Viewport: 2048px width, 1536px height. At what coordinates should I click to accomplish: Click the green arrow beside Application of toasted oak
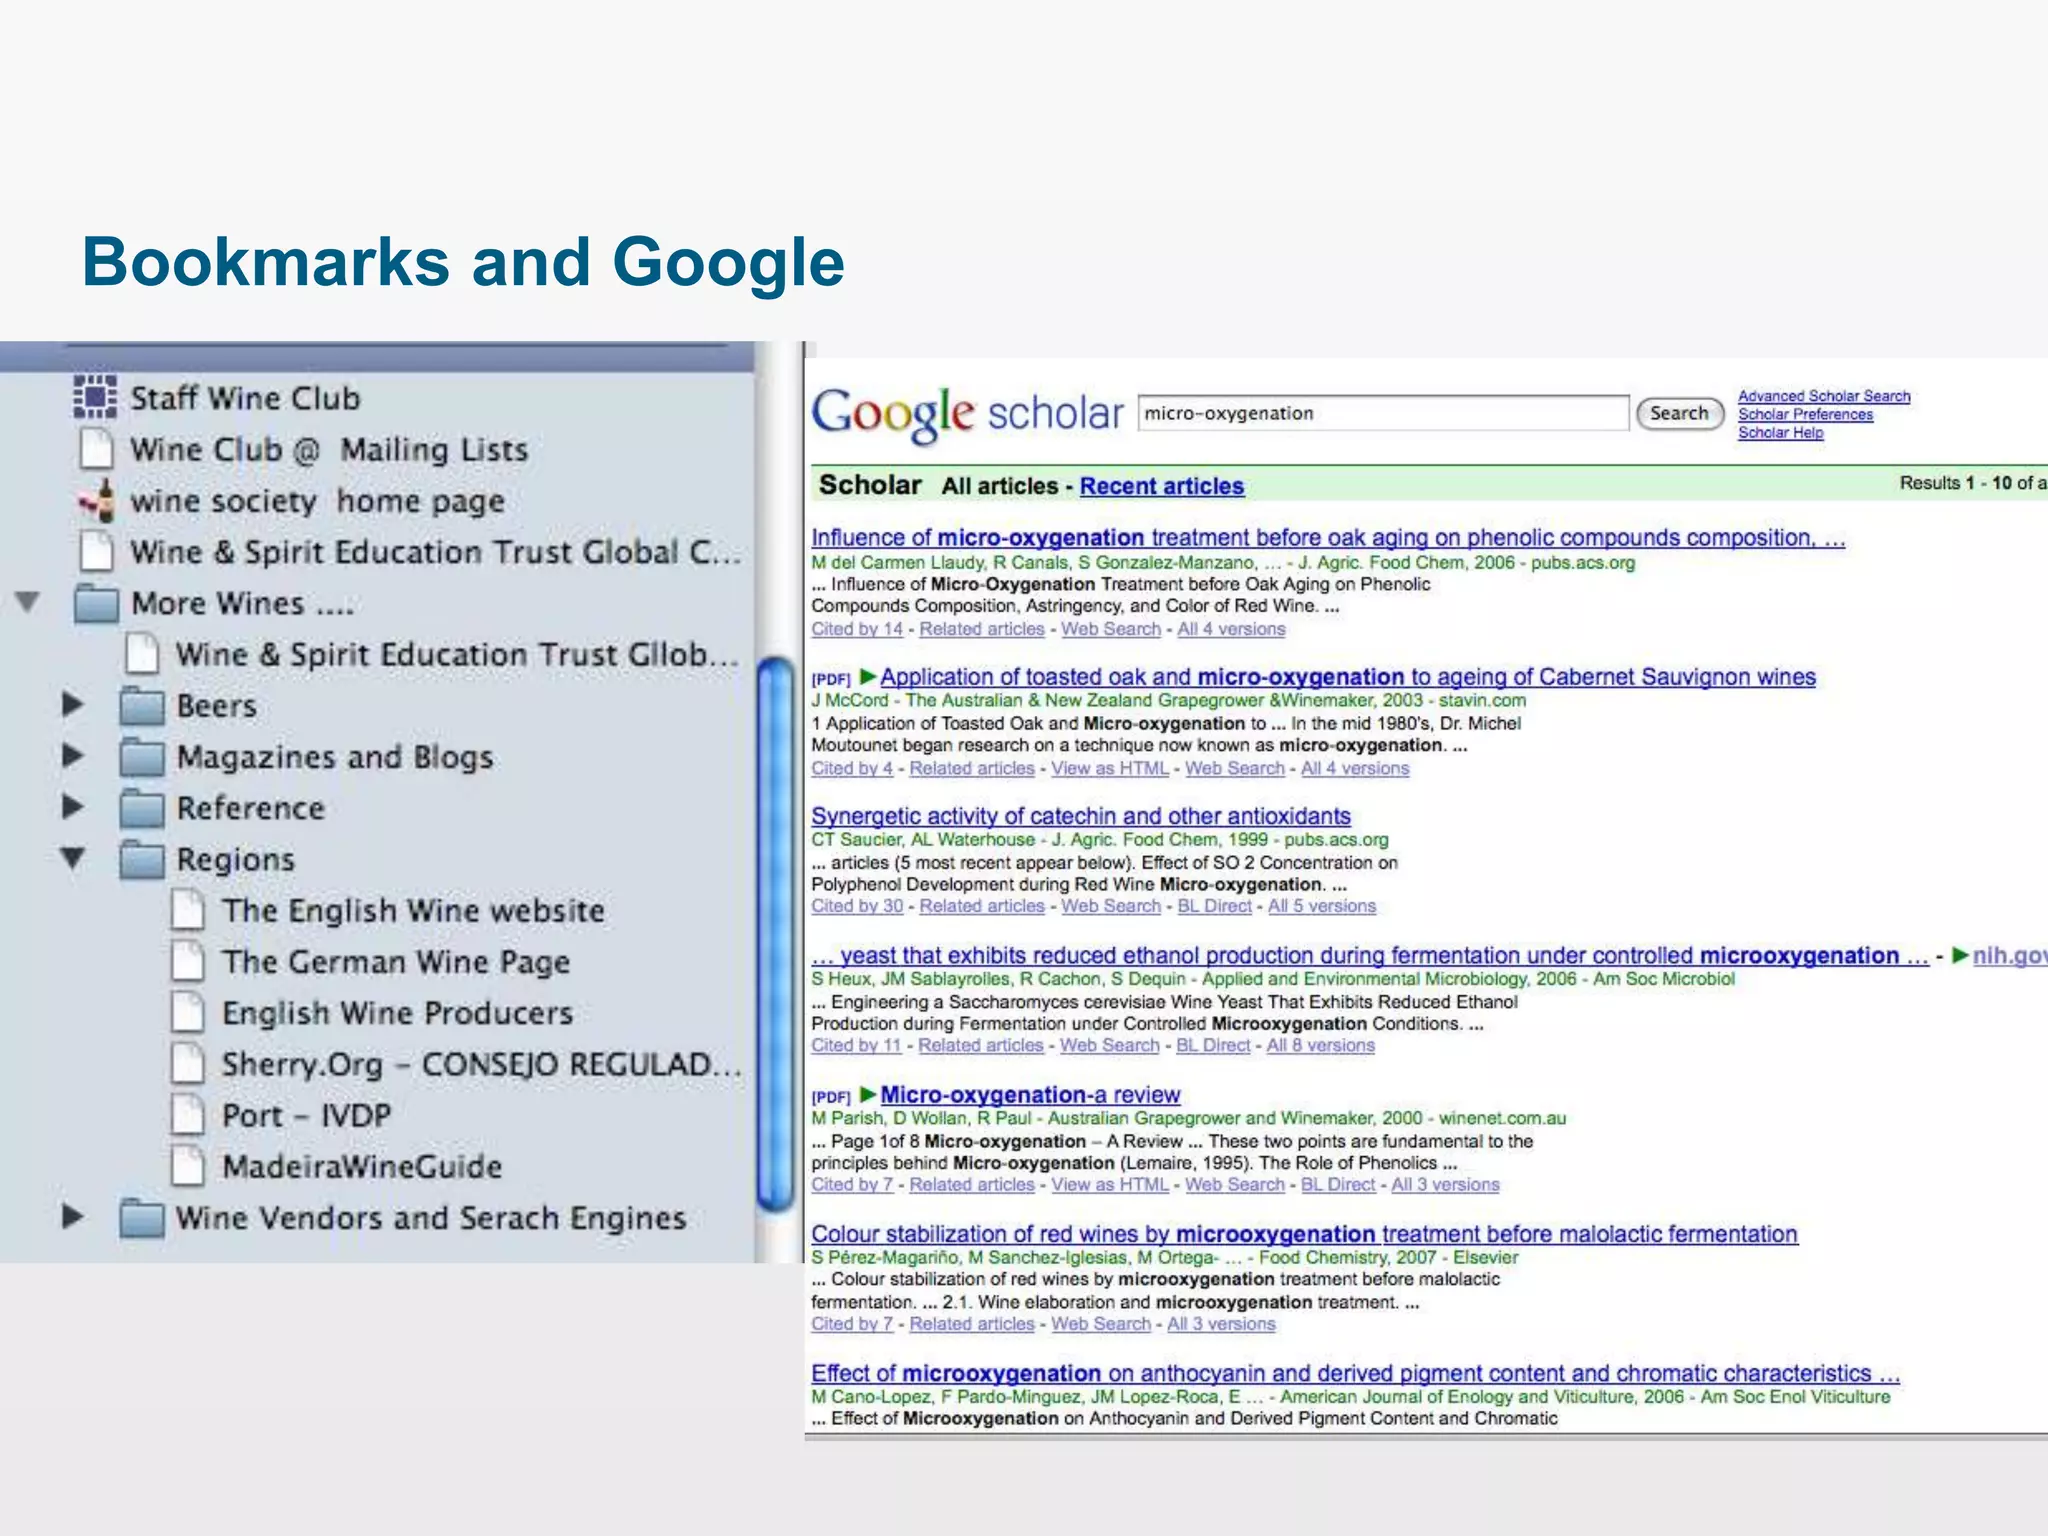[867, 676]
